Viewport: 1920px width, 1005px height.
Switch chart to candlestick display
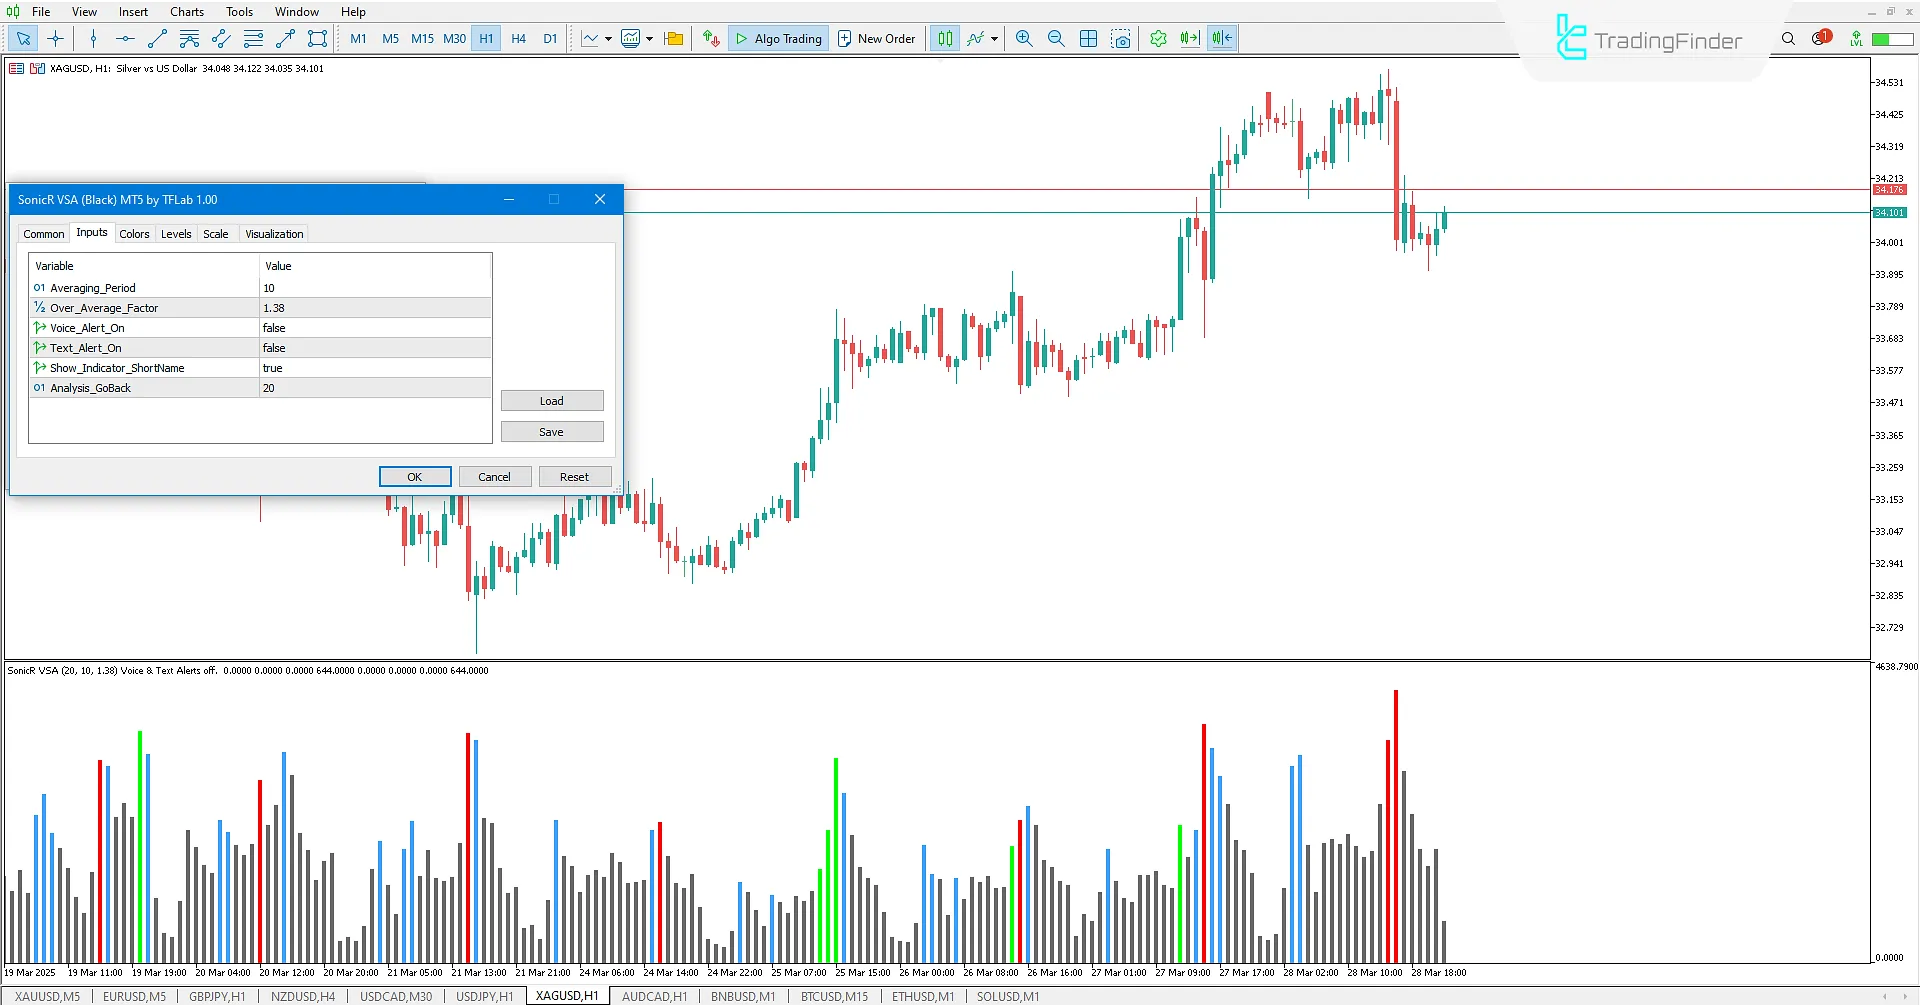click(x=944, y=38)
